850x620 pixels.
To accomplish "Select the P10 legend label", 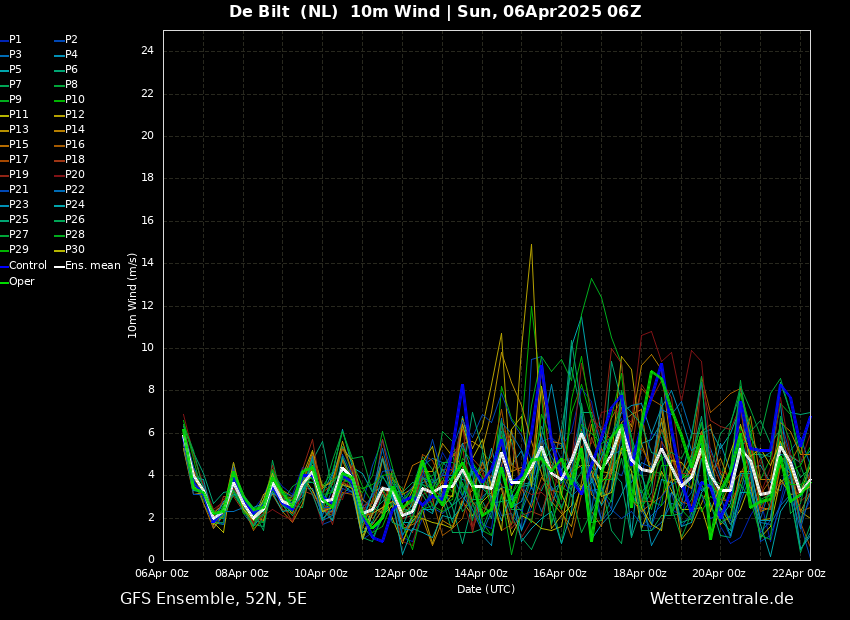I will pyautogui.click(x=74, y=100).
